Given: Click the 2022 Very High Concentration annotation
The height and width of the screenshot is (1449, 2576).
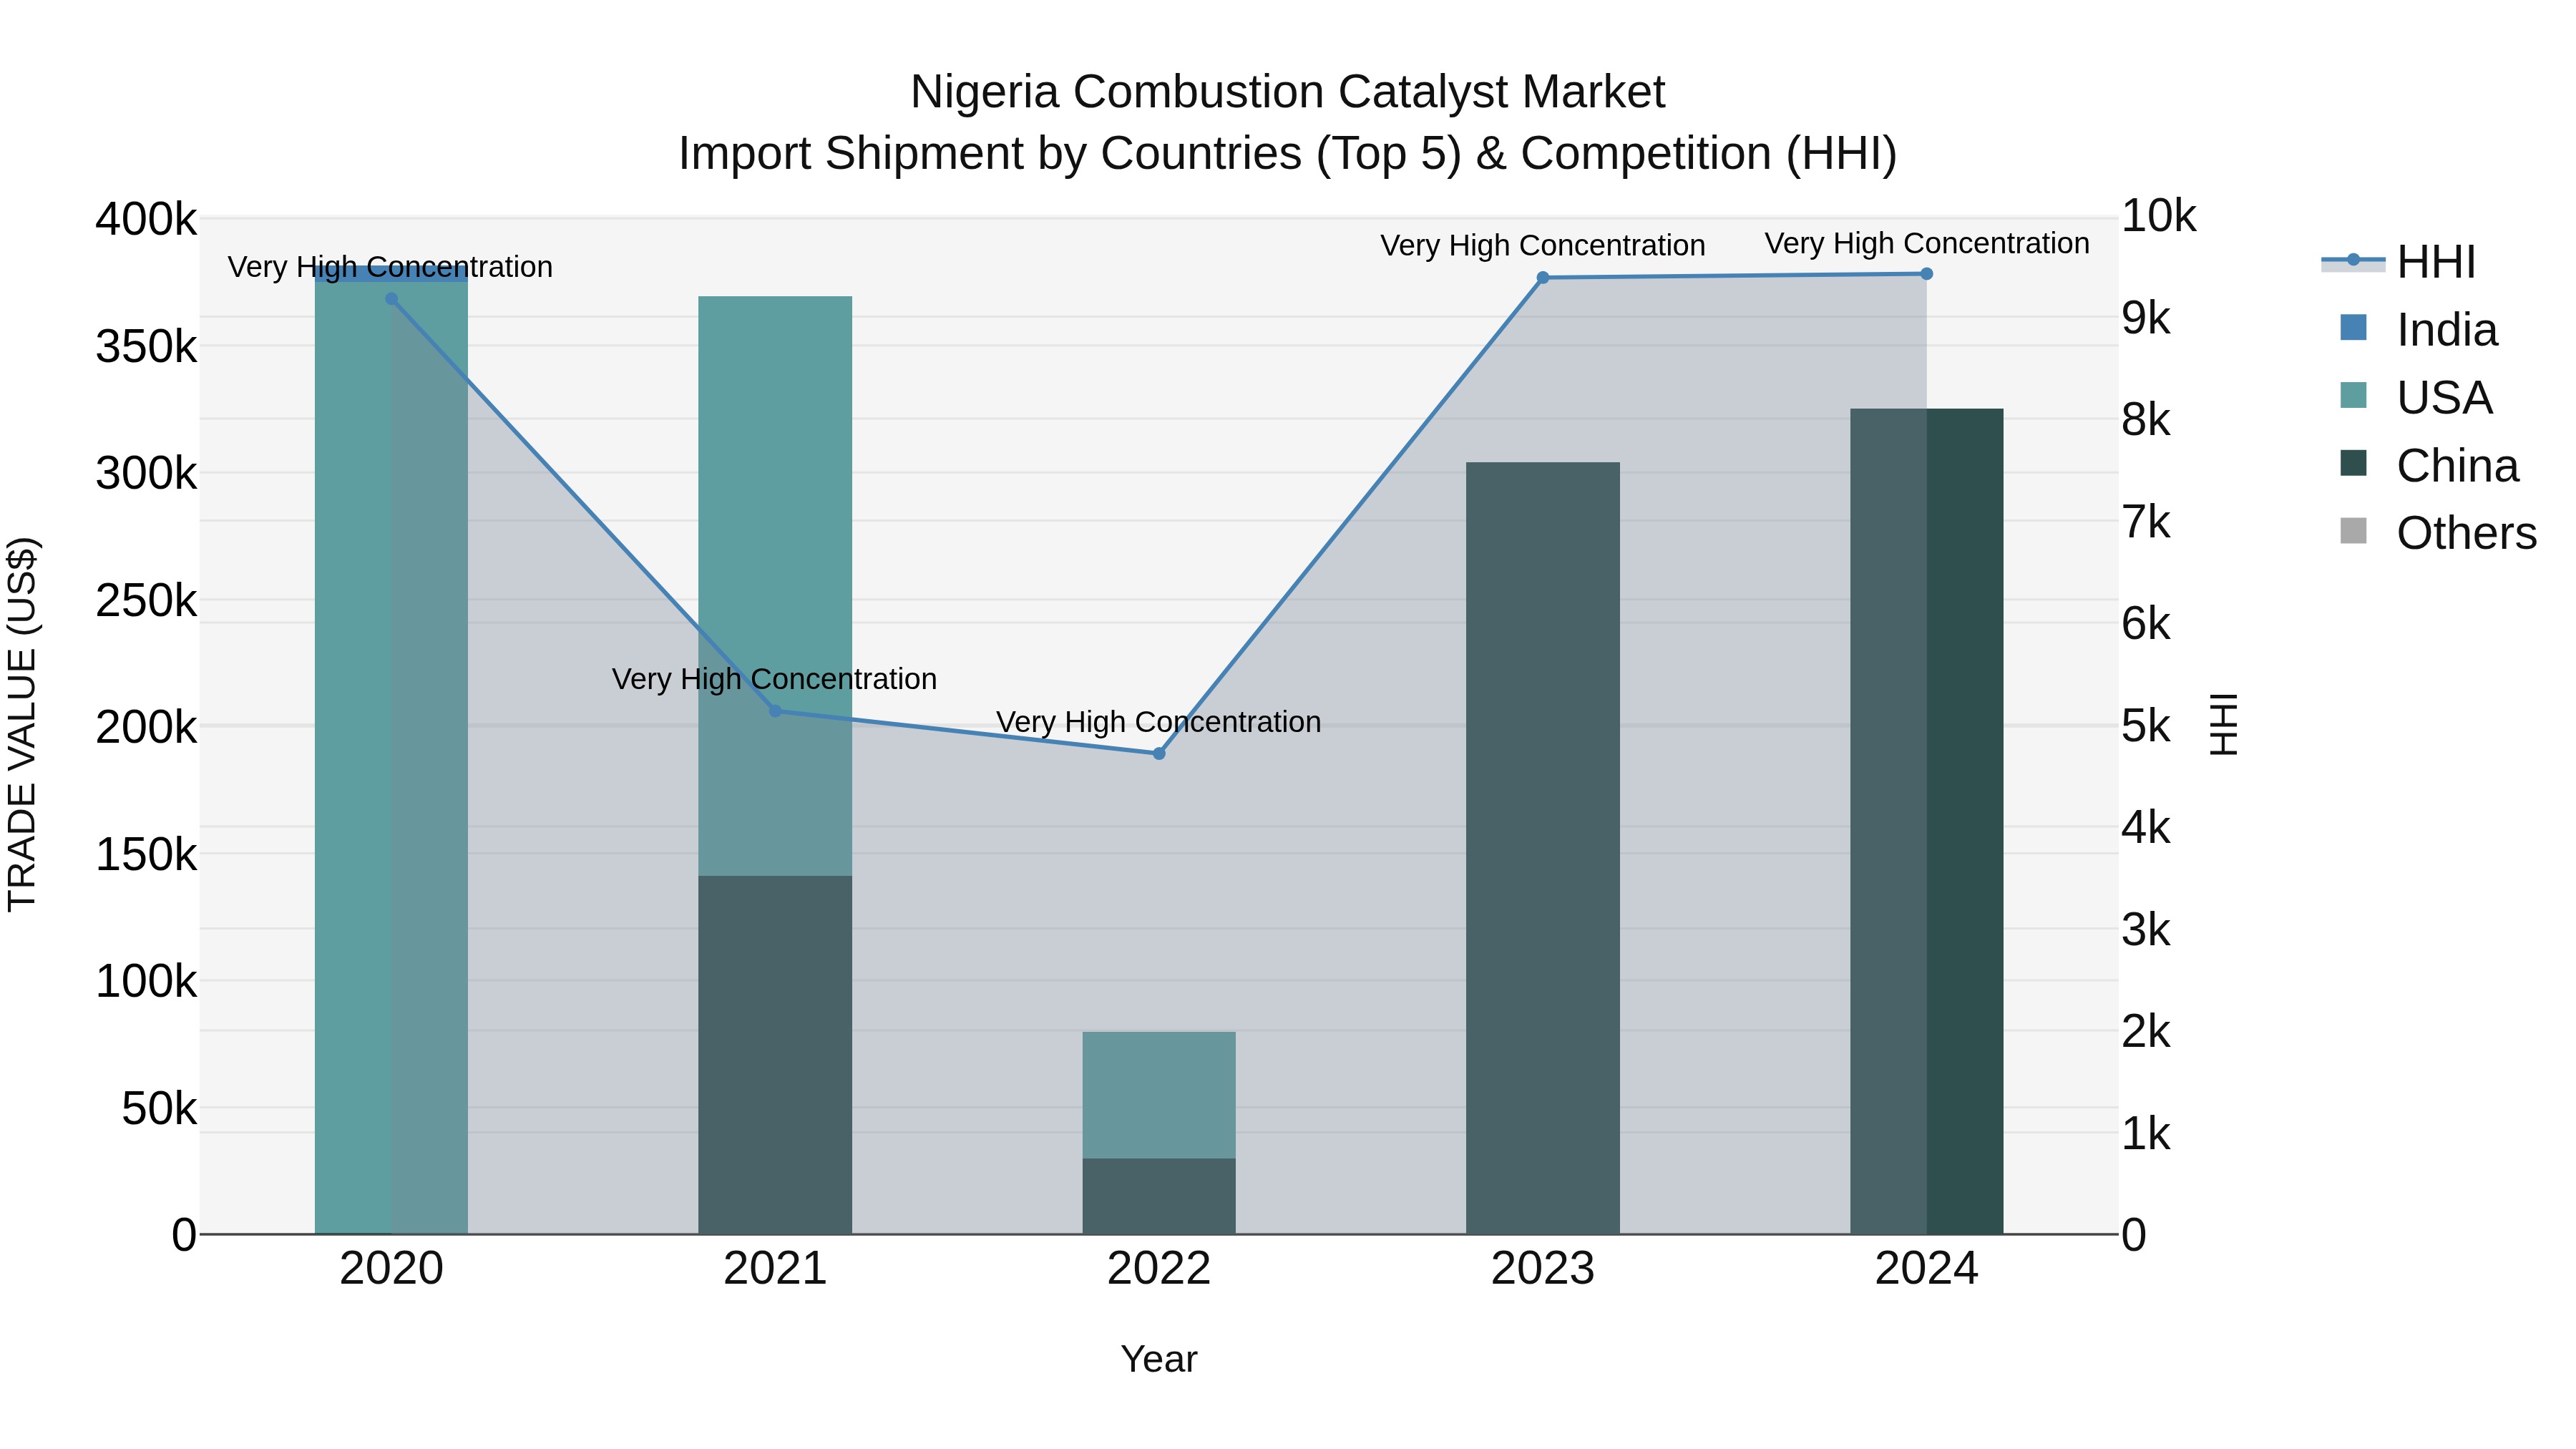Looking at the screenshot, I should tap(1158, 722).
